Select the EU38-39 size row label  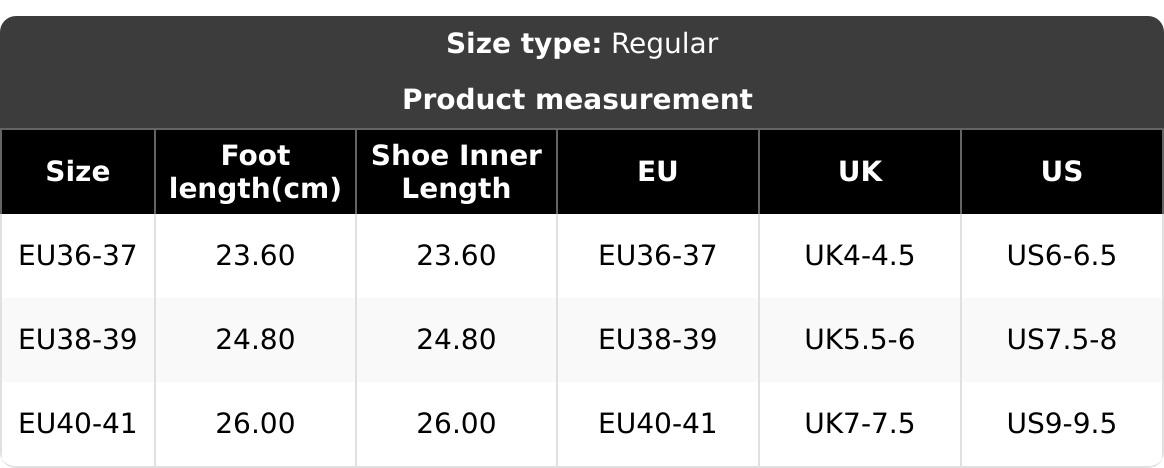[78, 340]
